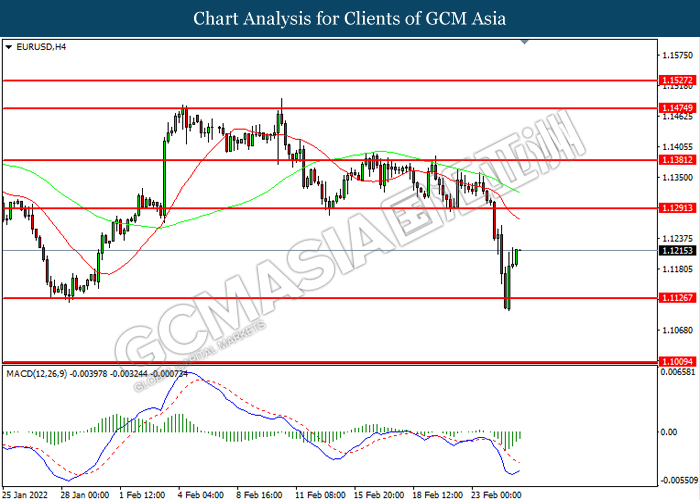Screen dimensions: 700x500
Task: Select the 1.10094 support price label
Action: click(x=677, y=362)
